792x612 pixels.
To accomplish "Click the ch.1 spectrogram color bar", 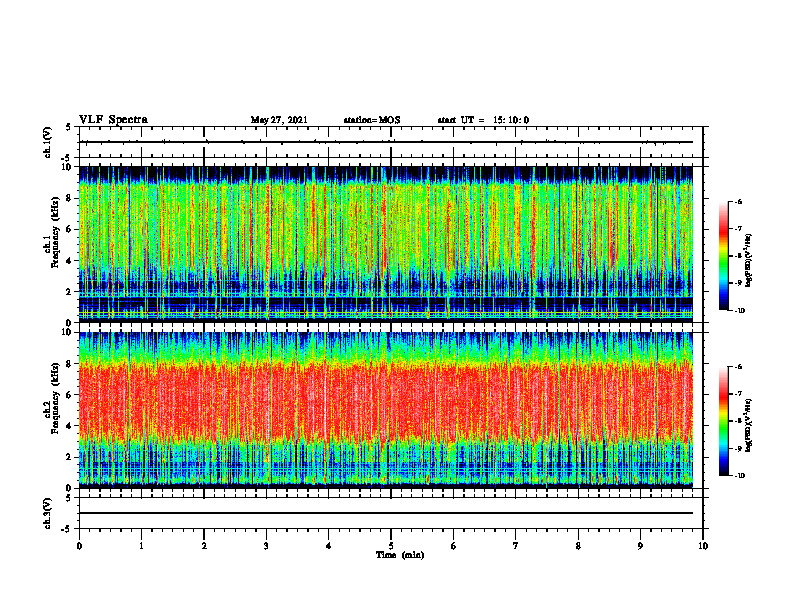I will pos(723,256).
